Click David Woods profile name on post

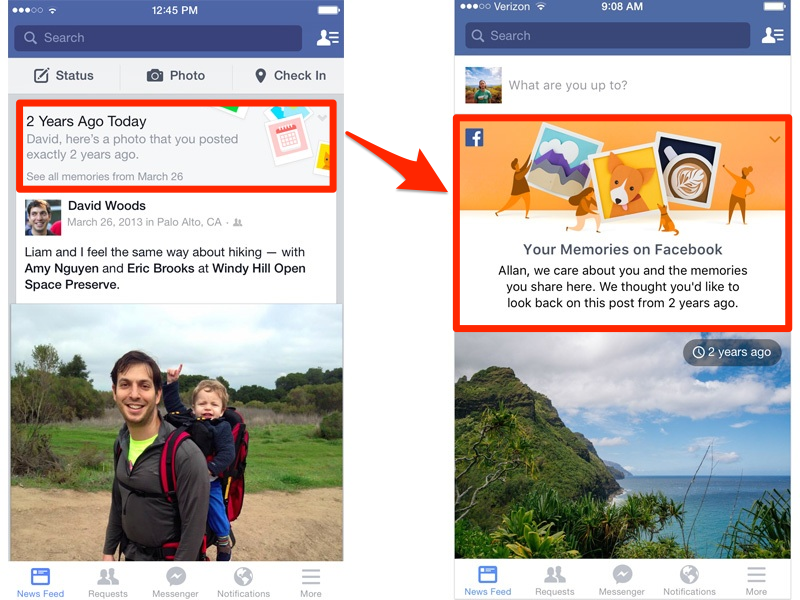tap(107, 206)
